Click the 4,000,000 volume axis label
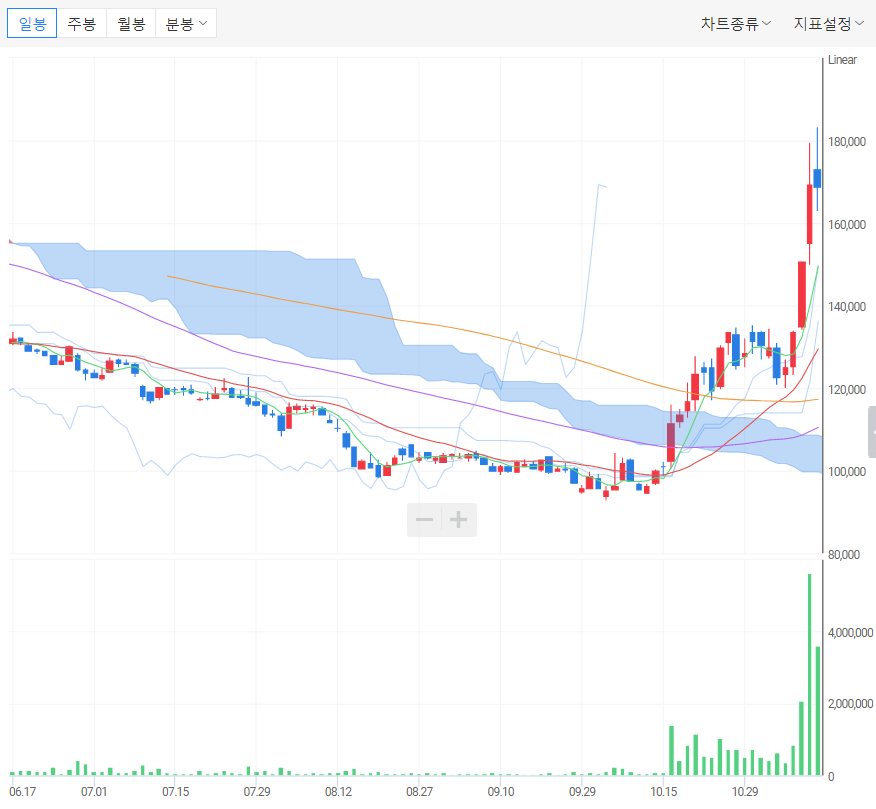 pyautogui.click(x=850, y=632)
